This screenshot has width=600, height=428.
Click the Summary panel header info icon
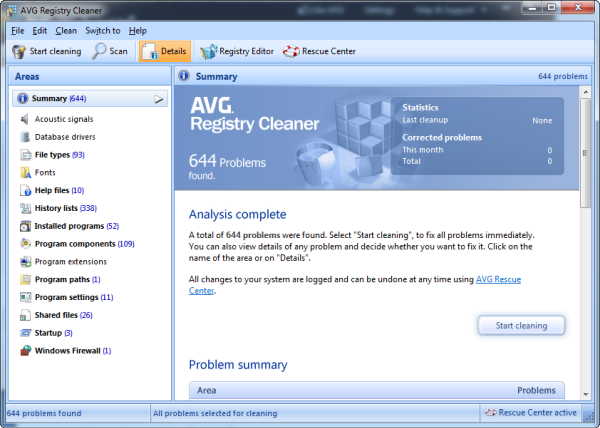click(184, 76)
